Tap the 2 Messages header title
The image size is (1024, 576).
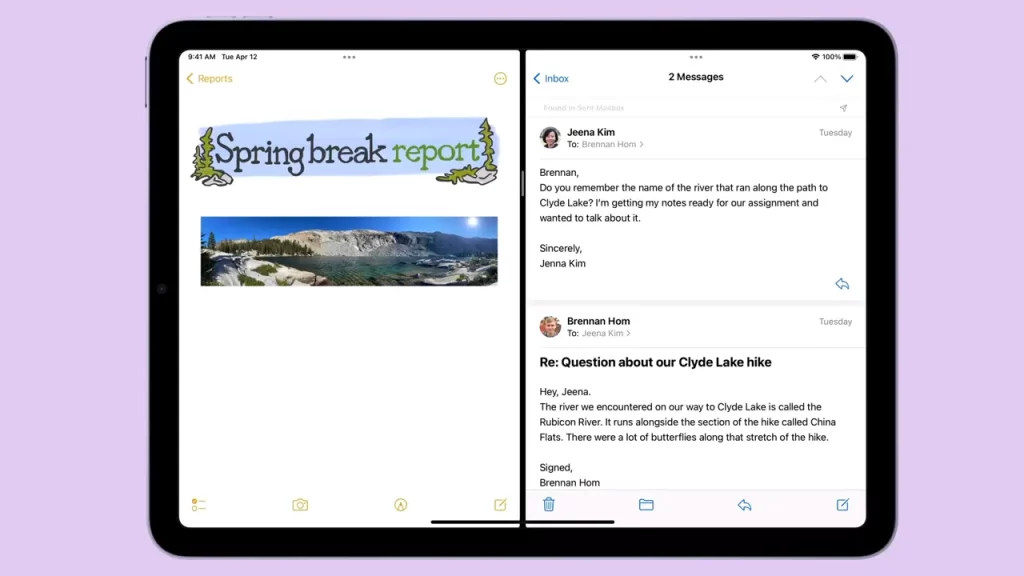pos(696,77)
